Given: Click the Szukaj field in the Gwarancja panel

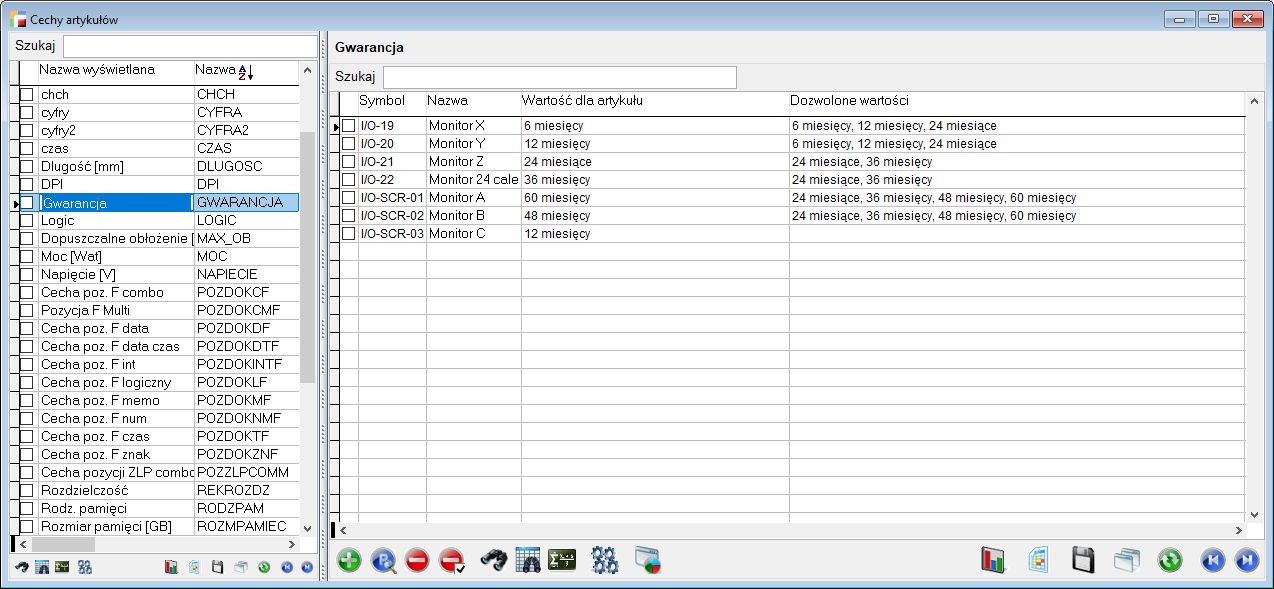Looking at the screenshot, I should tap(559, 77).
